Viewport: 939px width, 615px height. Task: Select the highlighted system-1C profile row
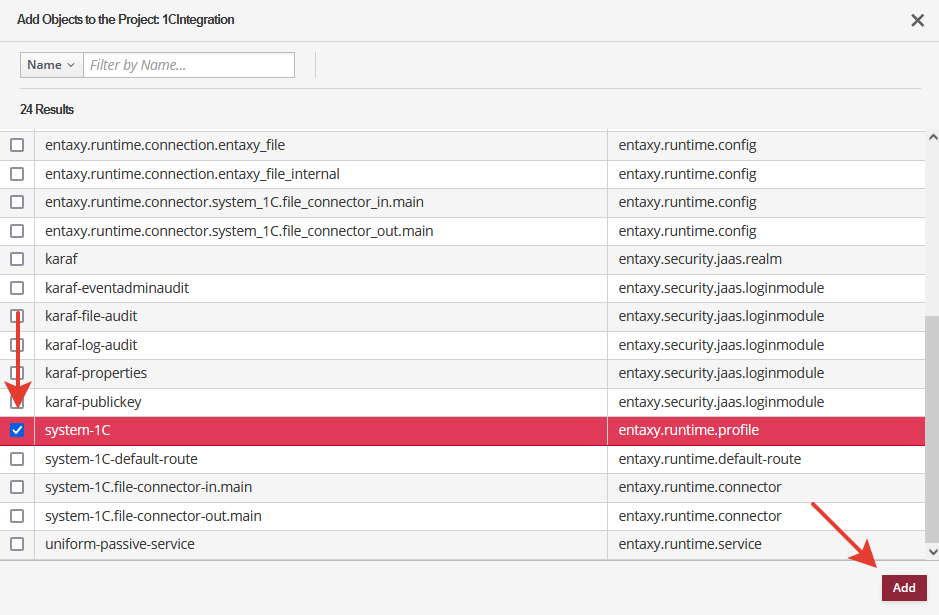click(x=300, y=430)
